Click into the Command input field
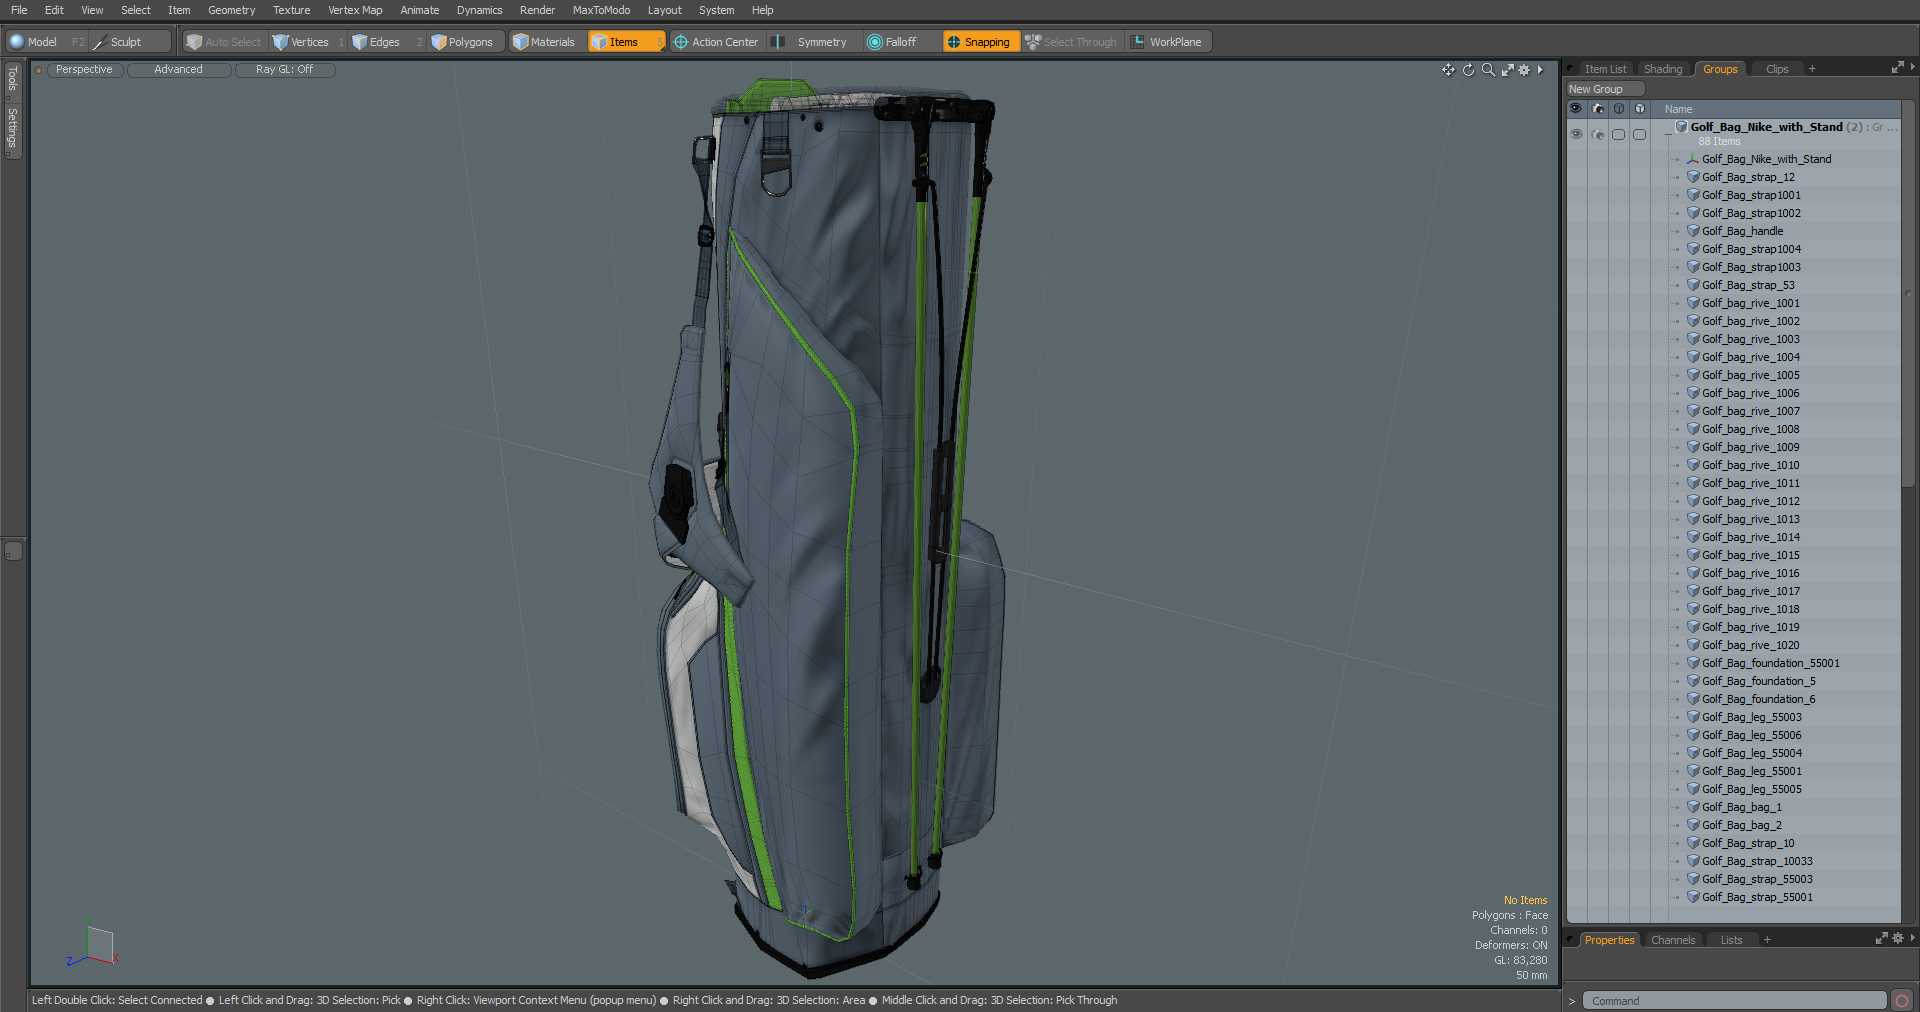This screenshot has width=1920, height=1012. tap(1734, 1000)
